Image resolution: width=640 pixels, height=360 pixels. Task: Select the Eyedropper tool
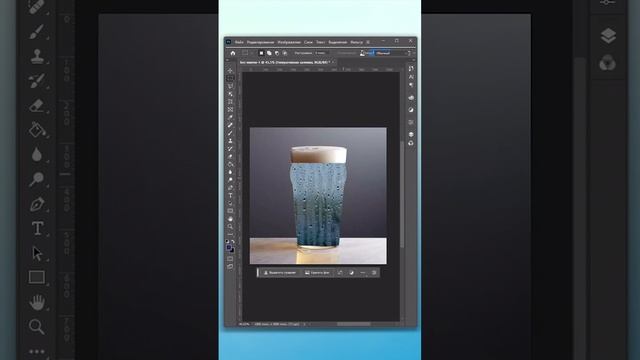click(230, 117)
